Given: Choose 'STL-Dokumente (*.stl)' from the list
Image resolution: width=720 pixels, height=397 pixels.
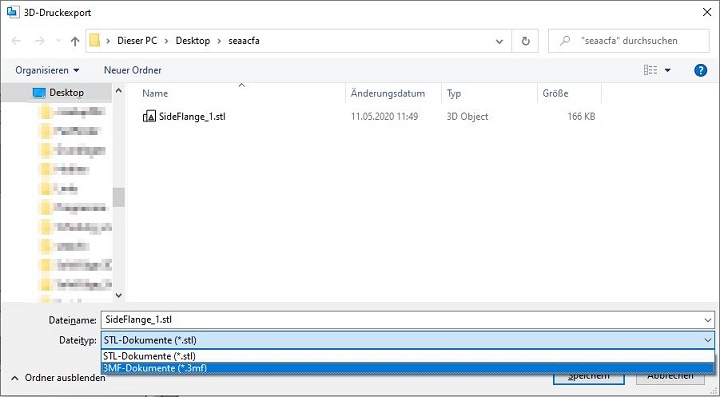Looking at the screenshot, I should (407, 356).
